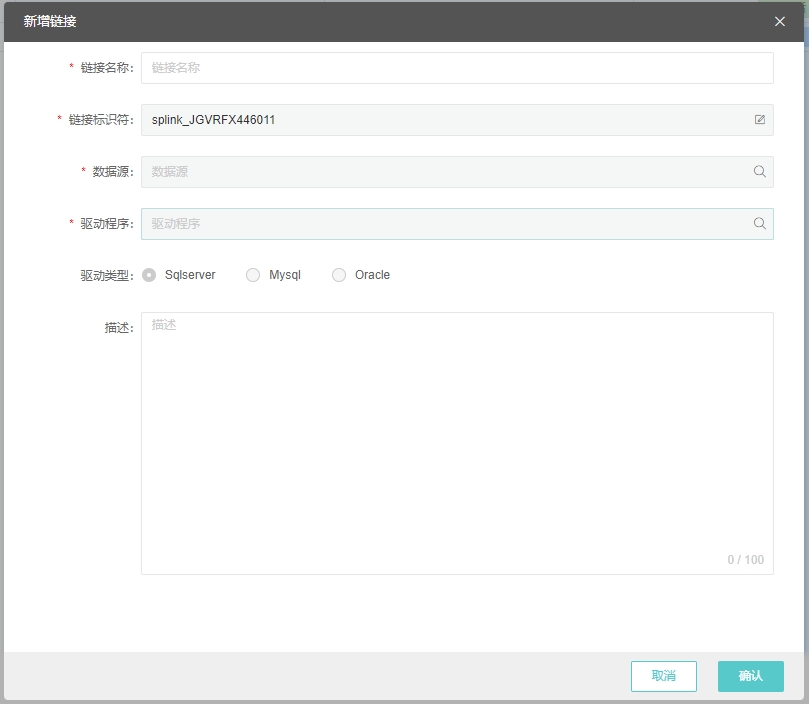Click the 驱动程序 field label
Screen dimensions: 809x704
107,224
